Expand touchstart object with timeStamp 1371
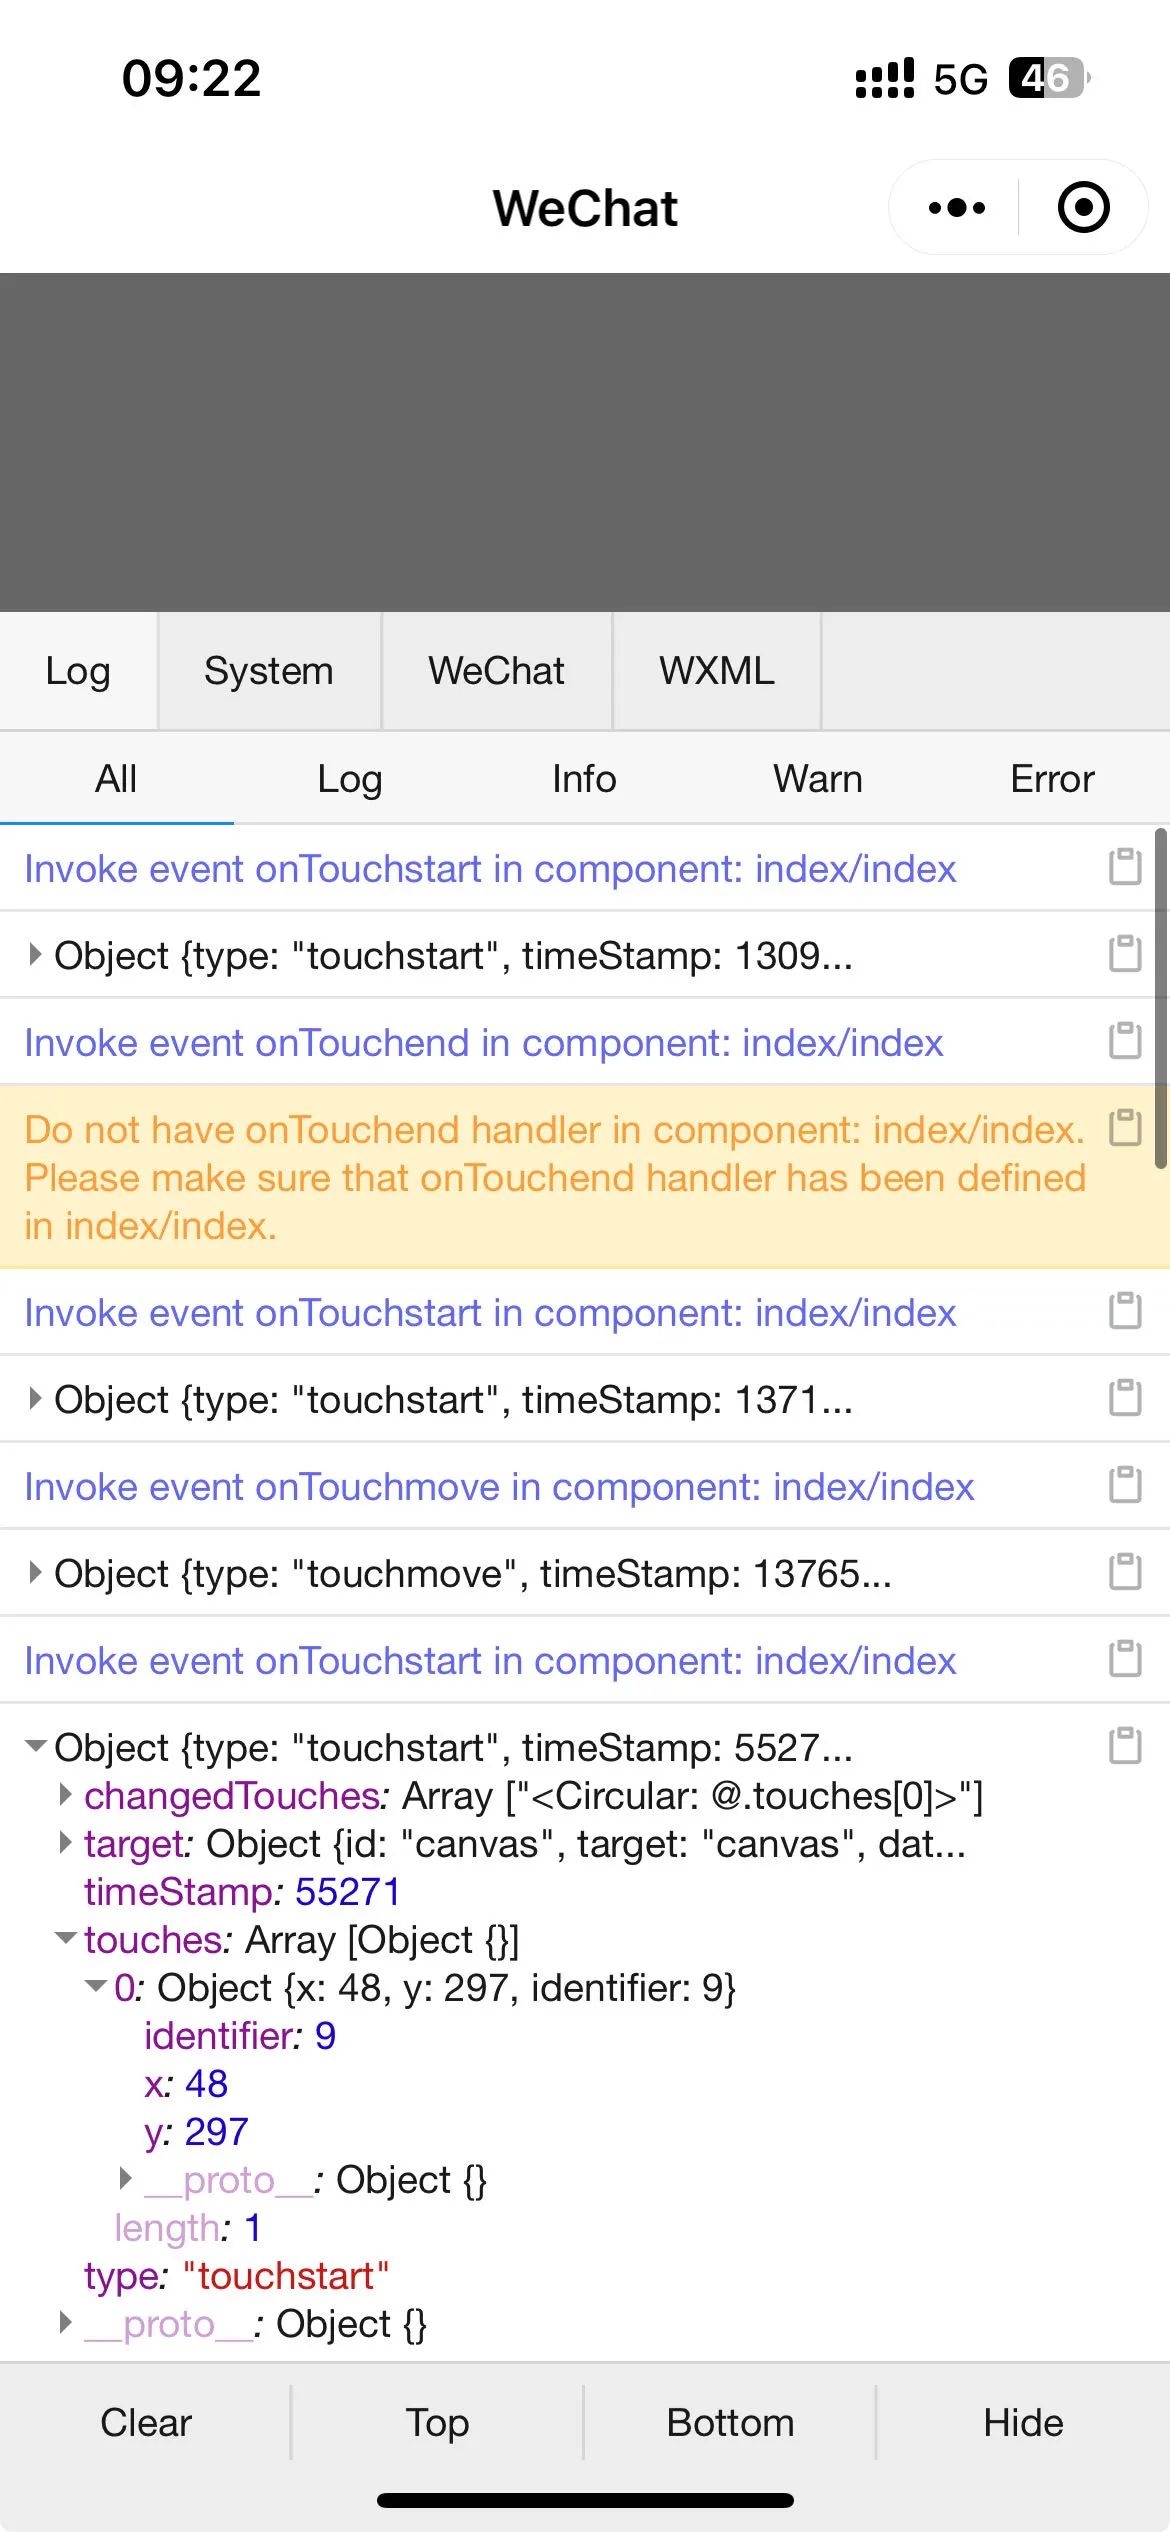The image size is (1170, 2532). [35, 1399]
